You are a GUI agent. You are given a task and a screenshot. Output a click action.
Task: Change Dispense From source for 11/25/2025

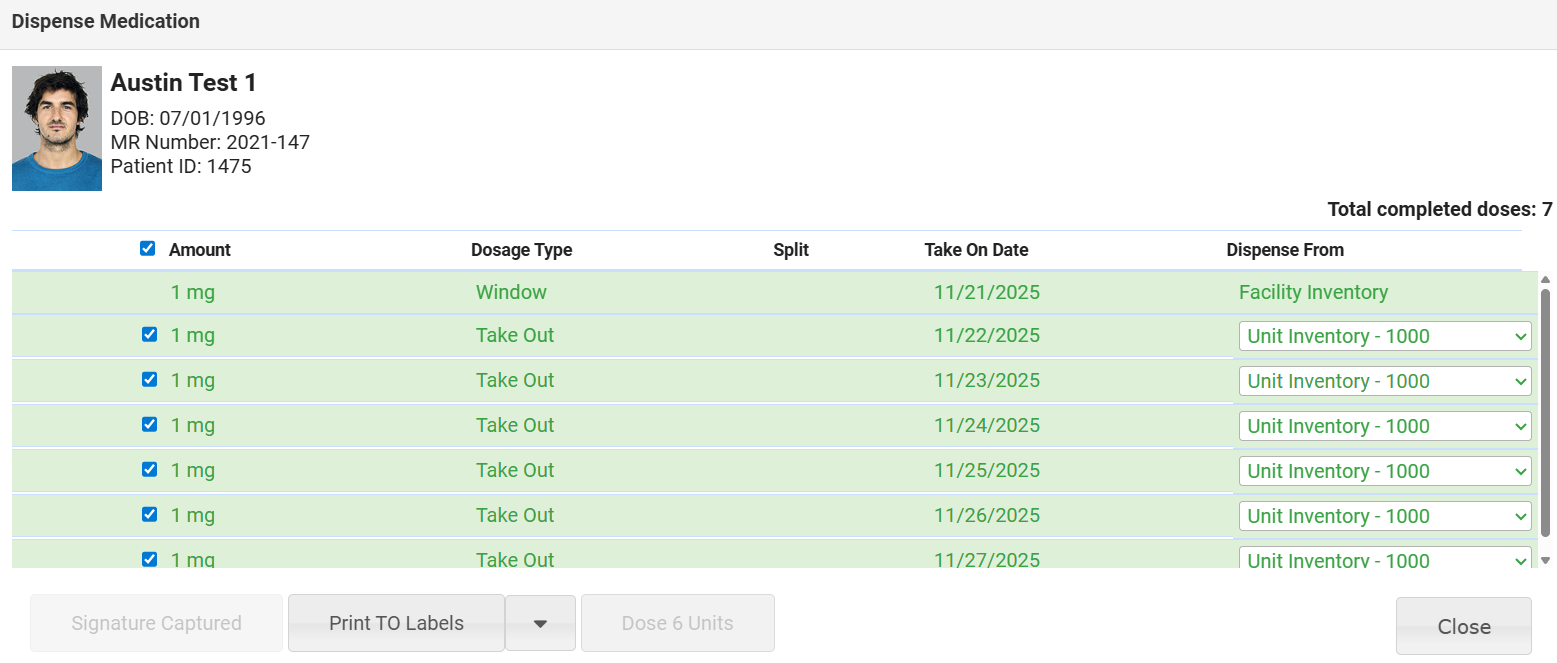1384,471
